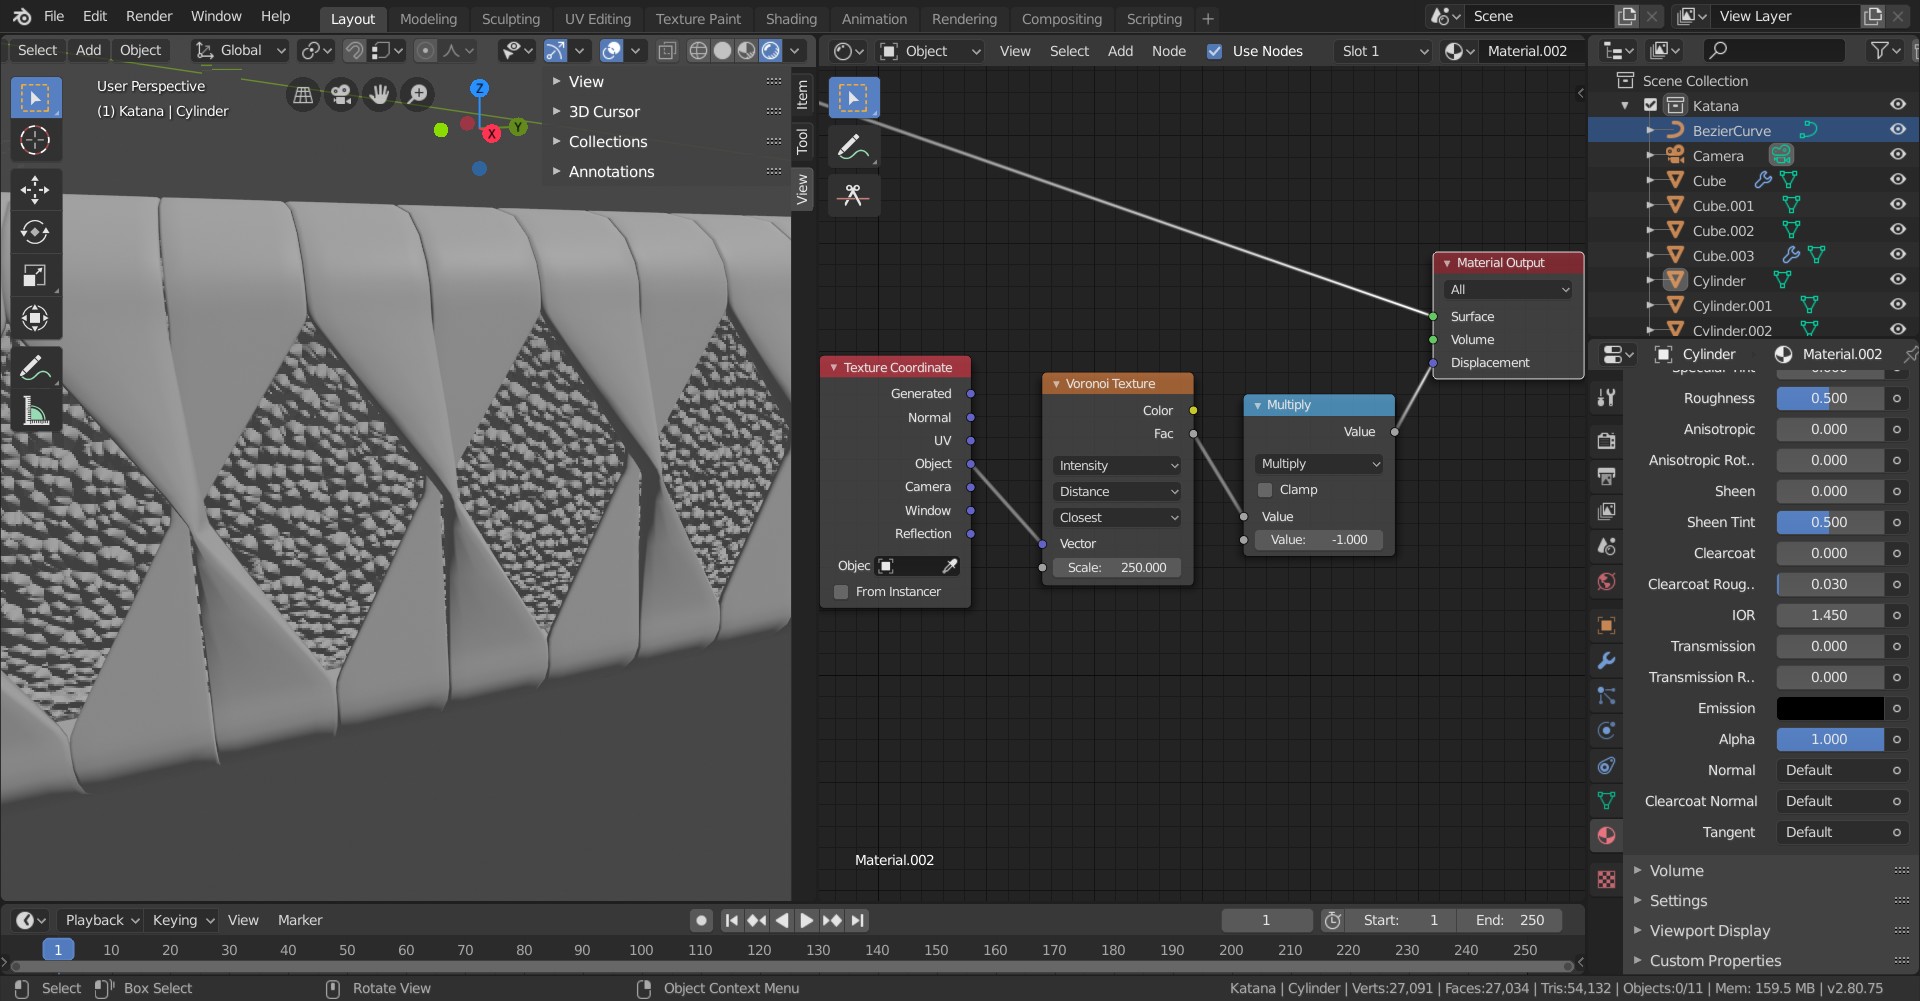Viewport: 1920px width, 1001px height.
Task: Select the Measure tool in viewport
Action: (x=35, y=411)
